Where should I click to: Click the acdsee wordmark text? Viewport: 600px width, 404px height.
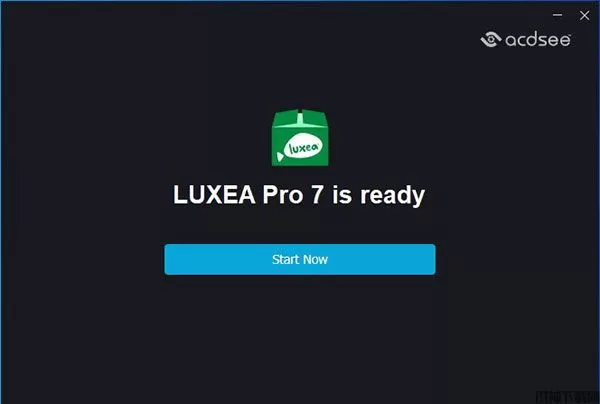[538, 40]
